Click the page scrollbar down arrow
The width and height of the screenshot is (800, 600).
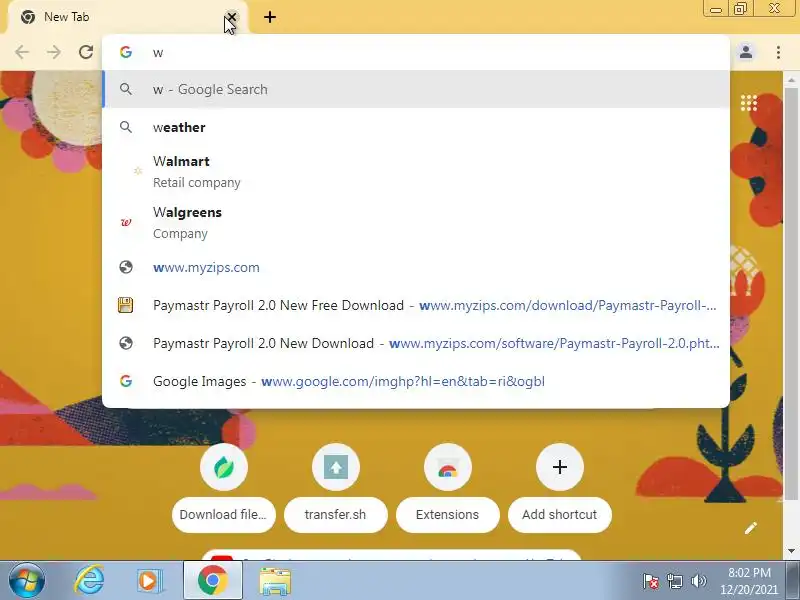(x=791, y=551)
